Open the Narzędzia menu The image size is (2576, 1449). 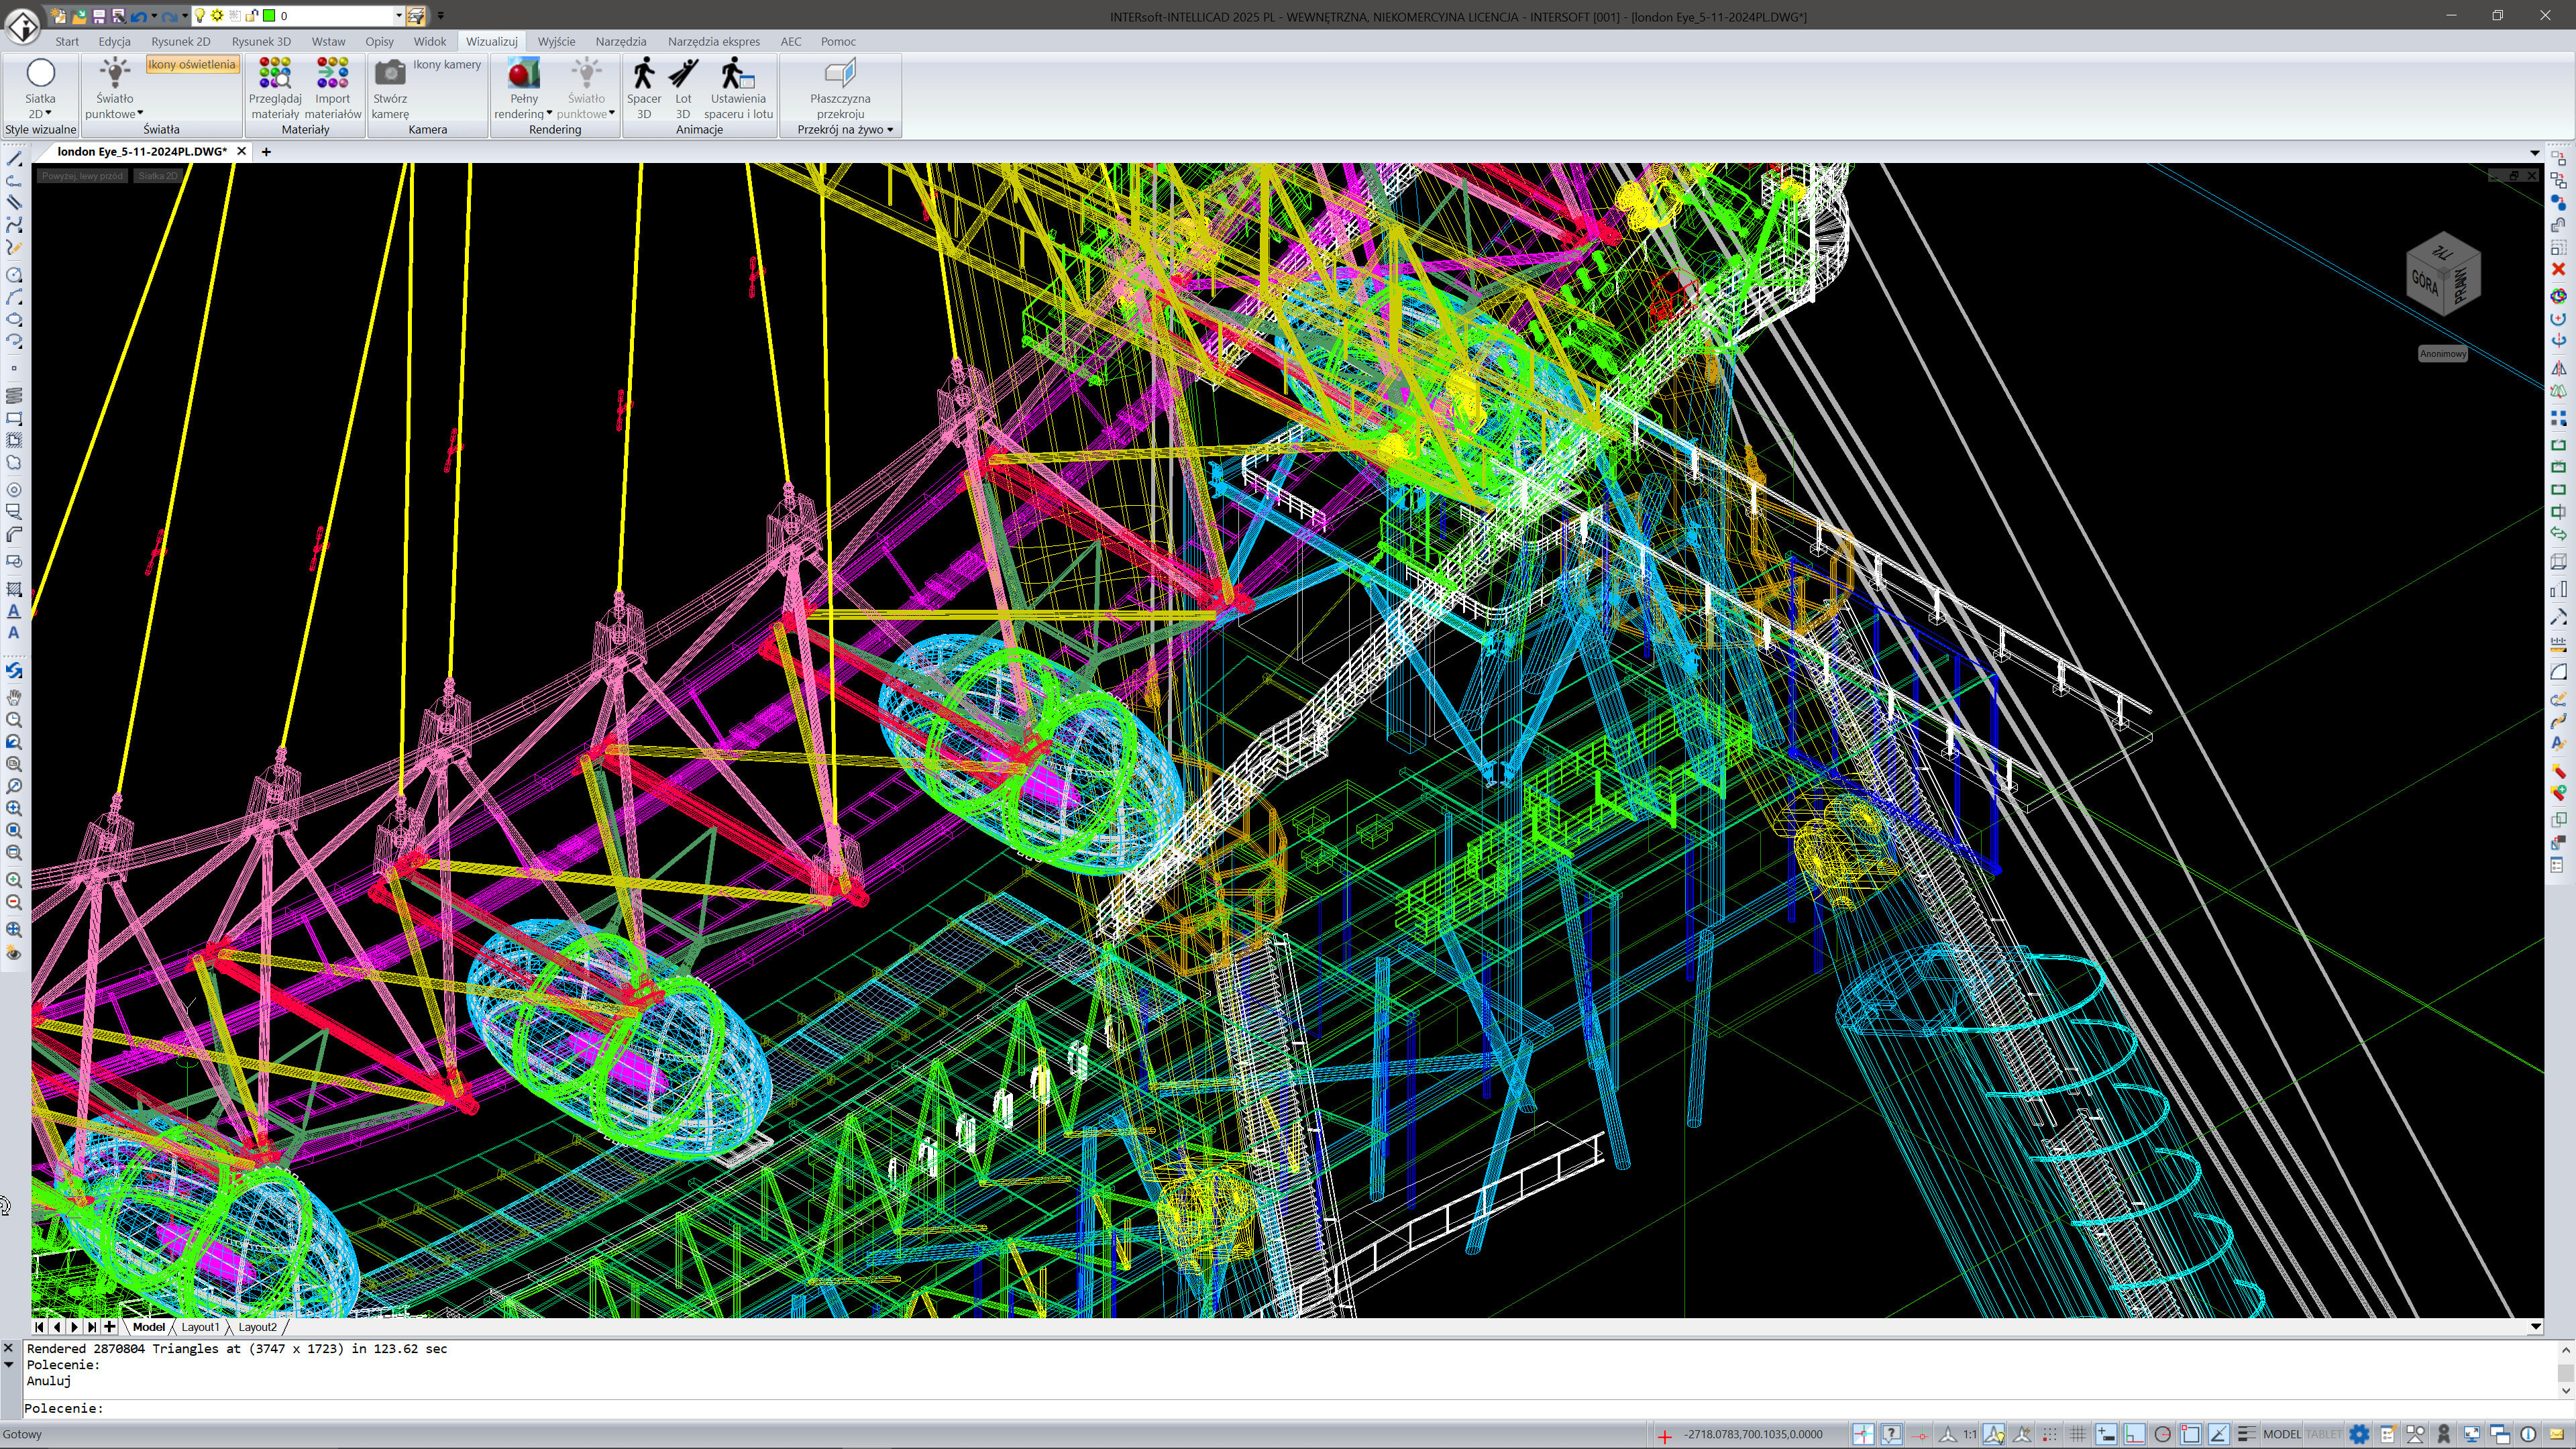(620, 41)
